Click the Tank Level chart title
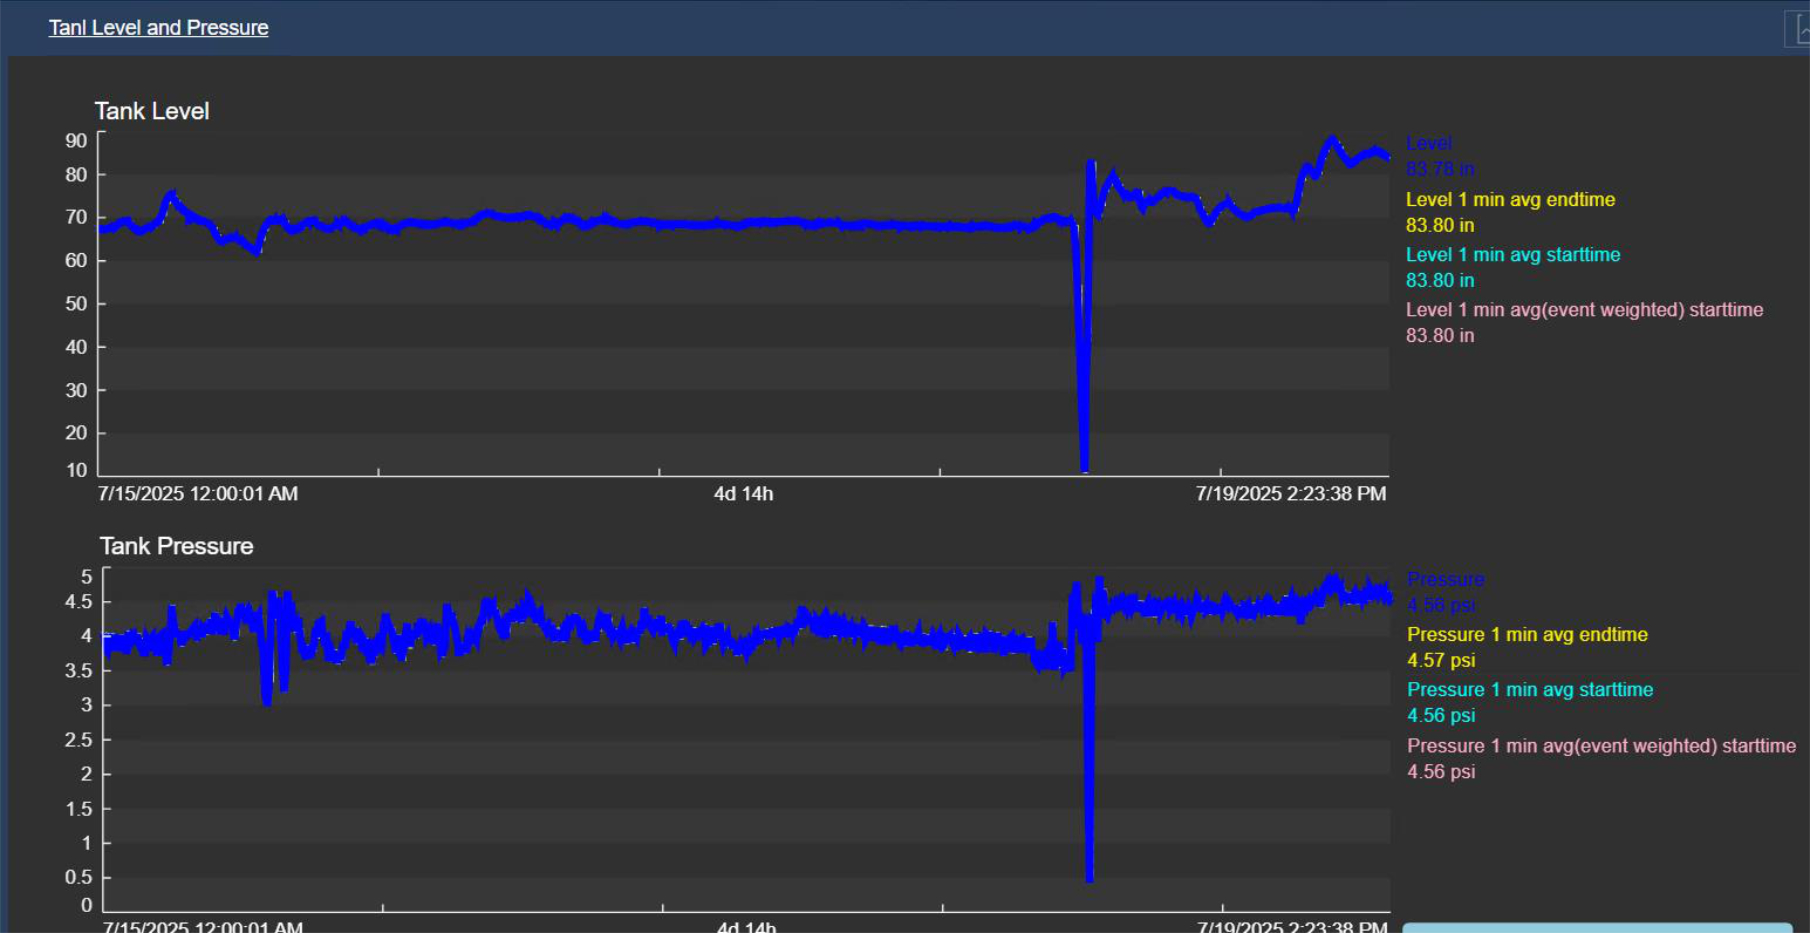Image resolution: width=1810 pixels, height=933 pixels. coord(152,111)
